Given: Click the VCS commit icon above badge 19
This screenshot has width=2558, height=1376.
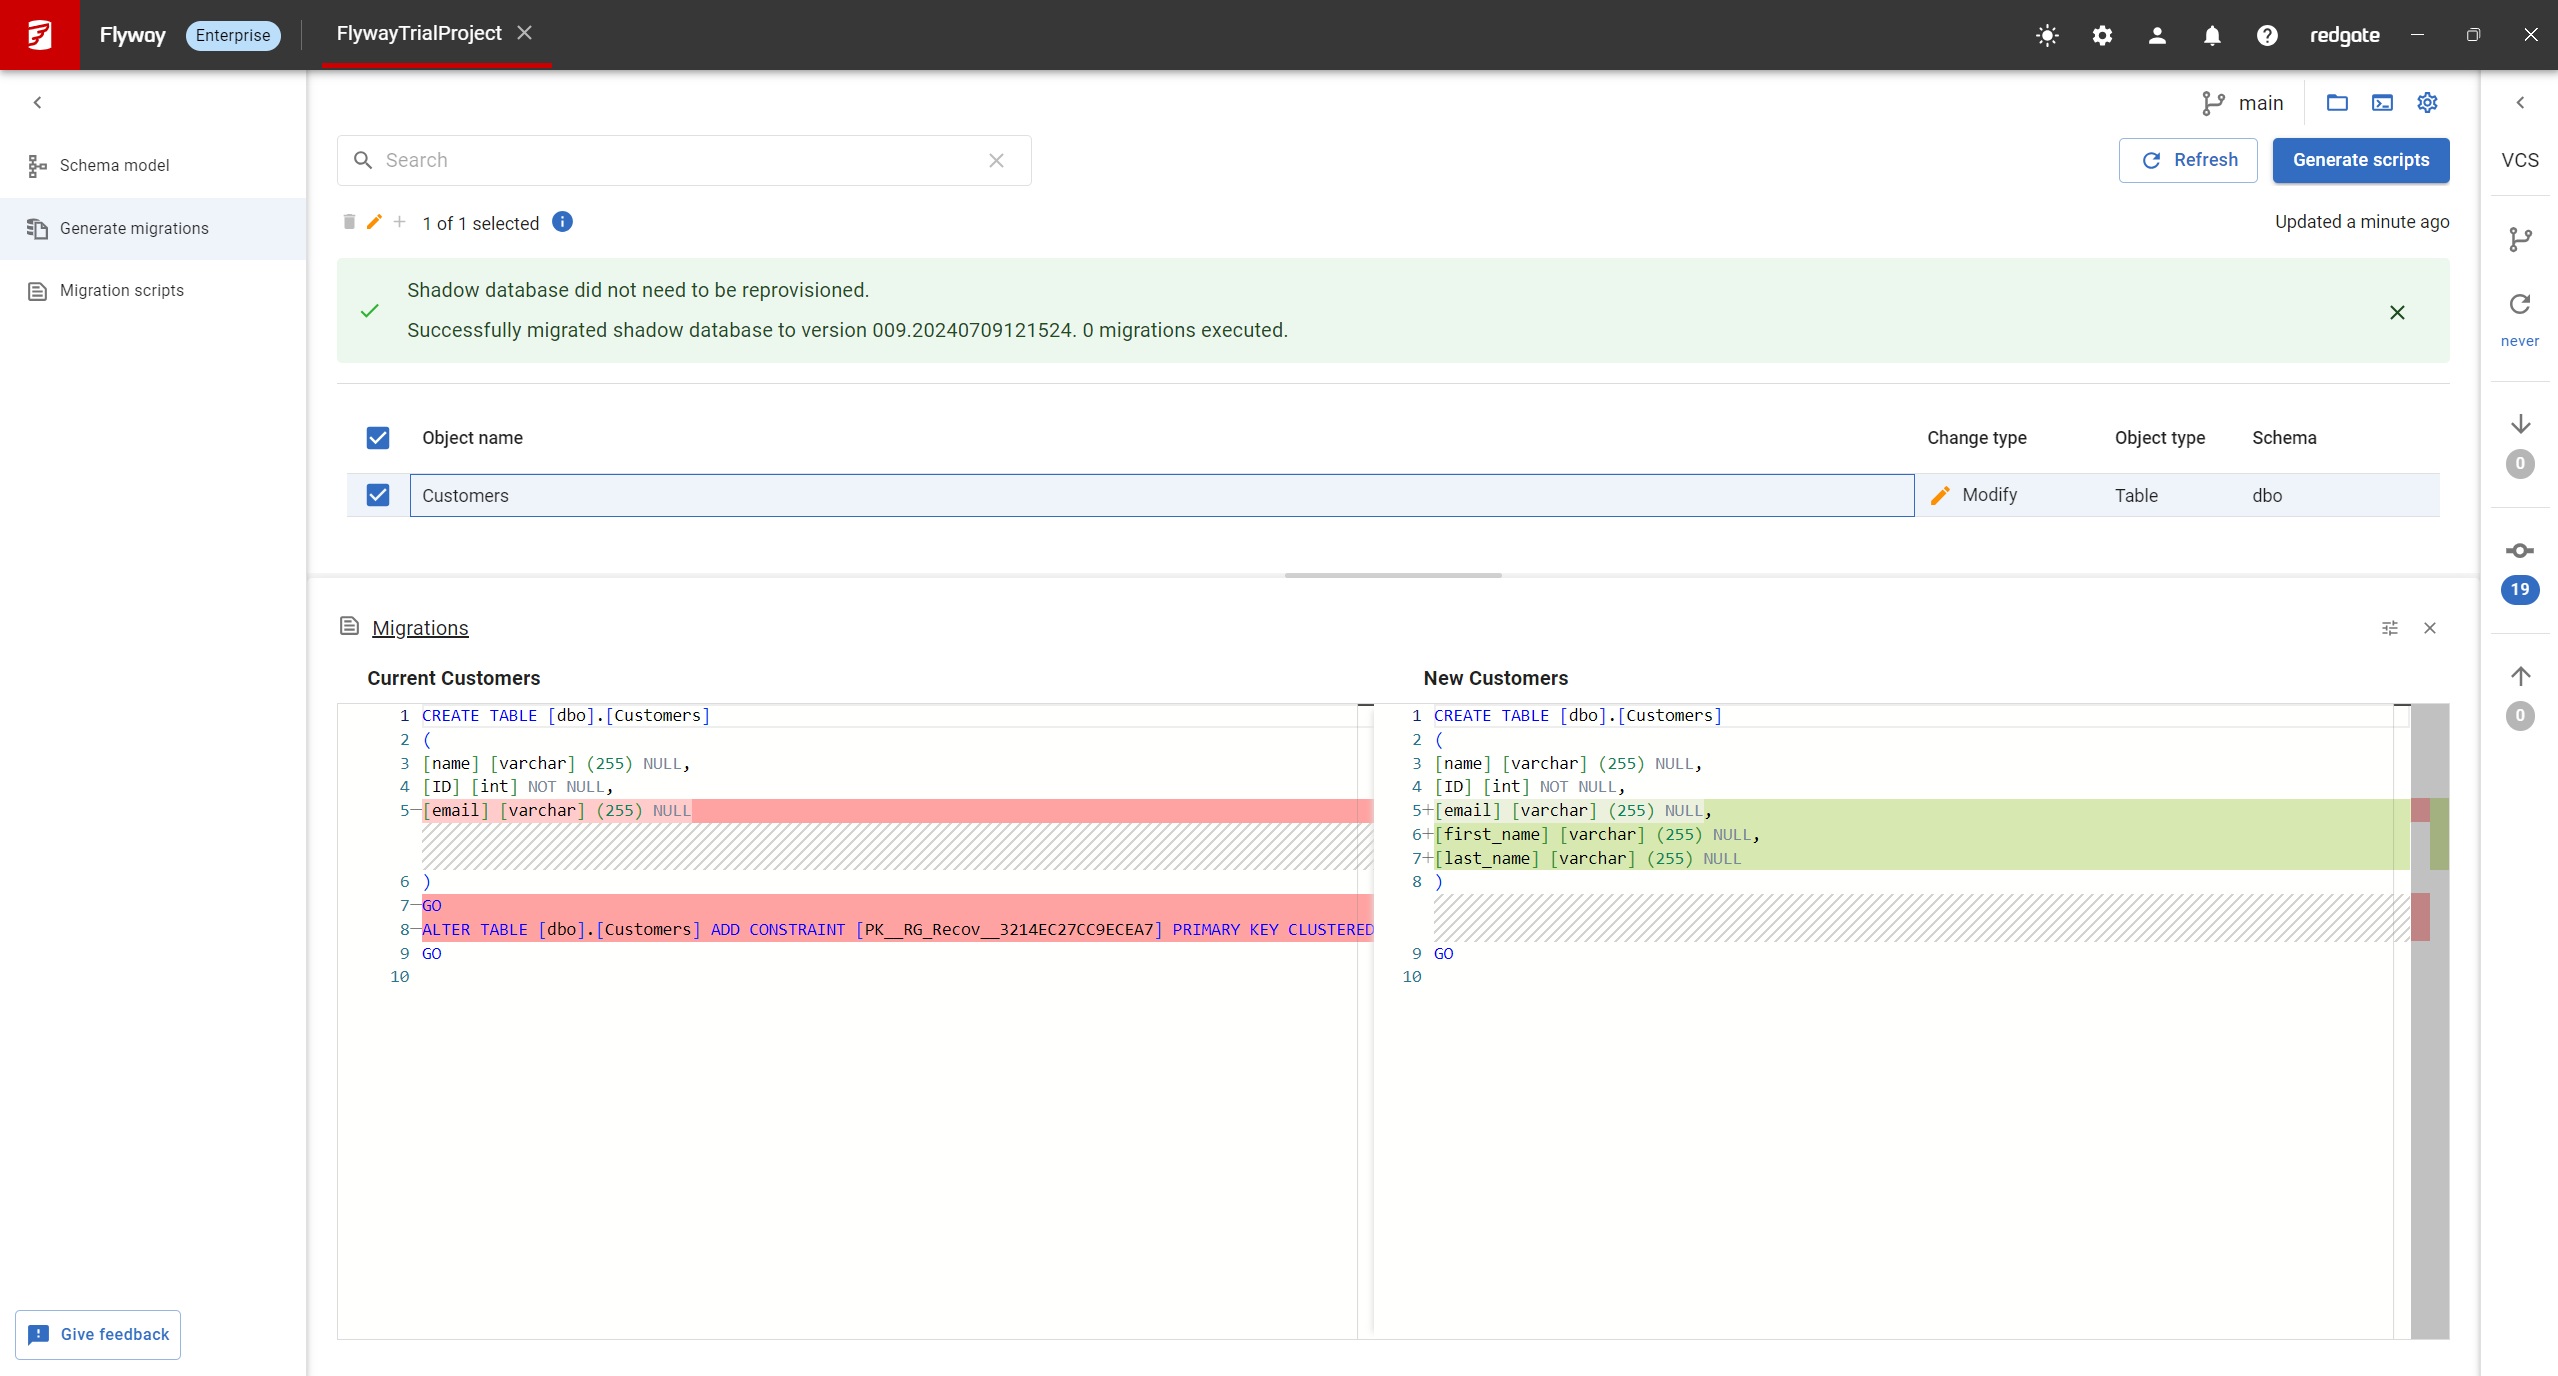Looking at the screenshot, I should pyautogui.click(x=2519, y=550).
